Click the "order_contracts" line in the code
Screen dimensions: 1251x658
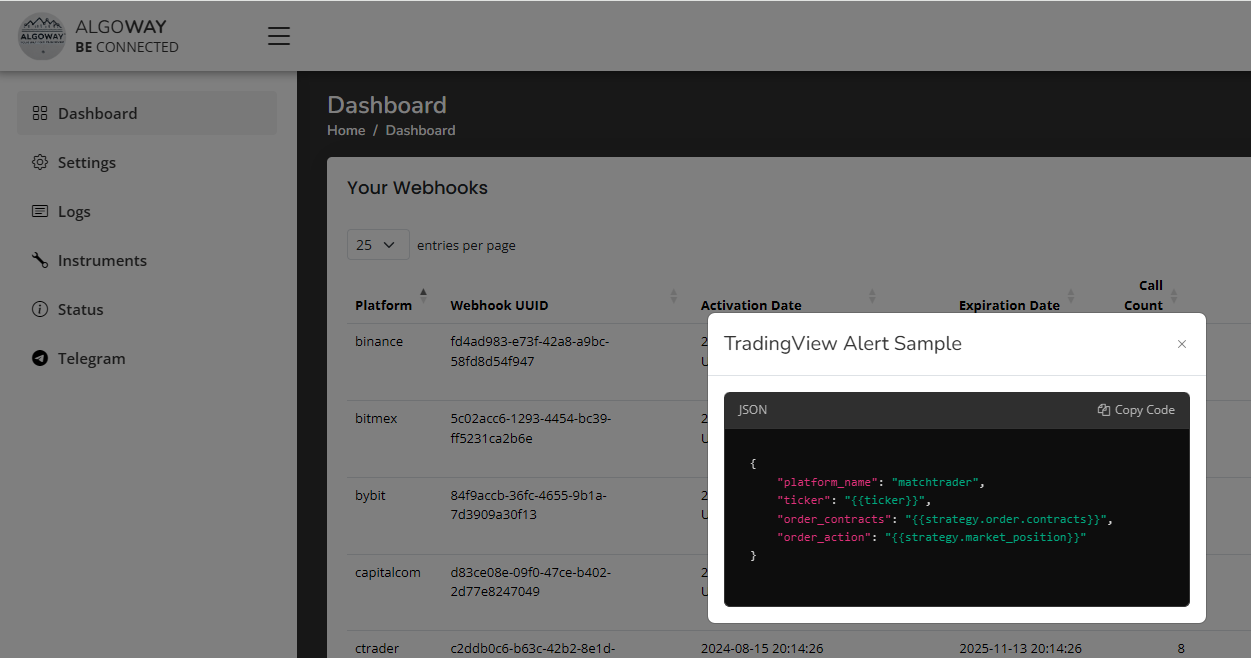(x=945, y=519)
